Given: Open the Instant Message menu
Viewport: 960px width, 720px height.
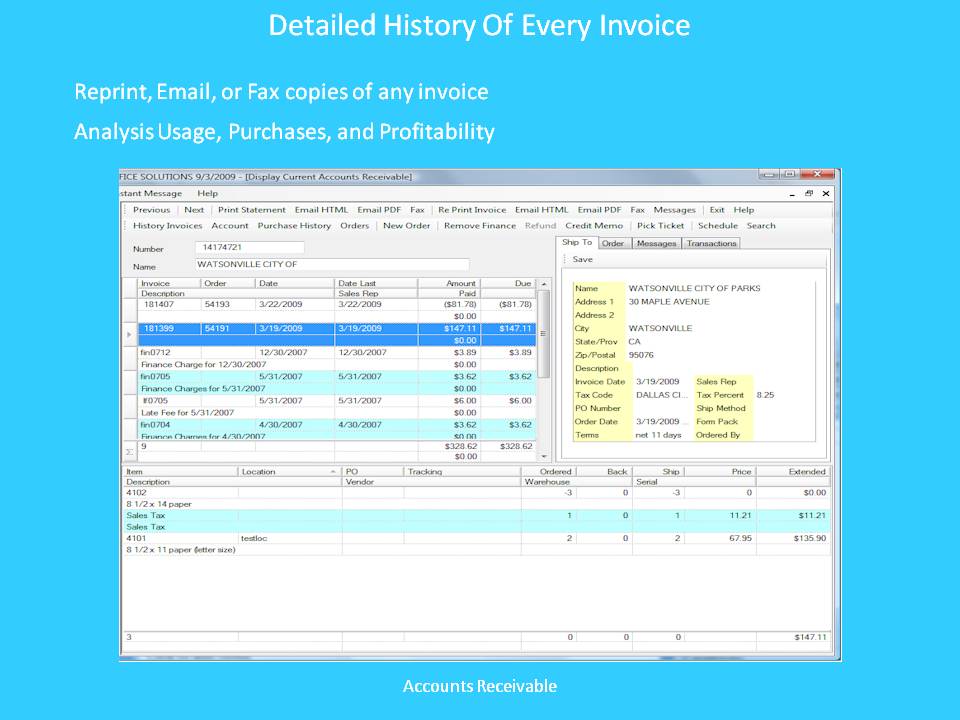Looking at the screenshot, I should 151,193.
